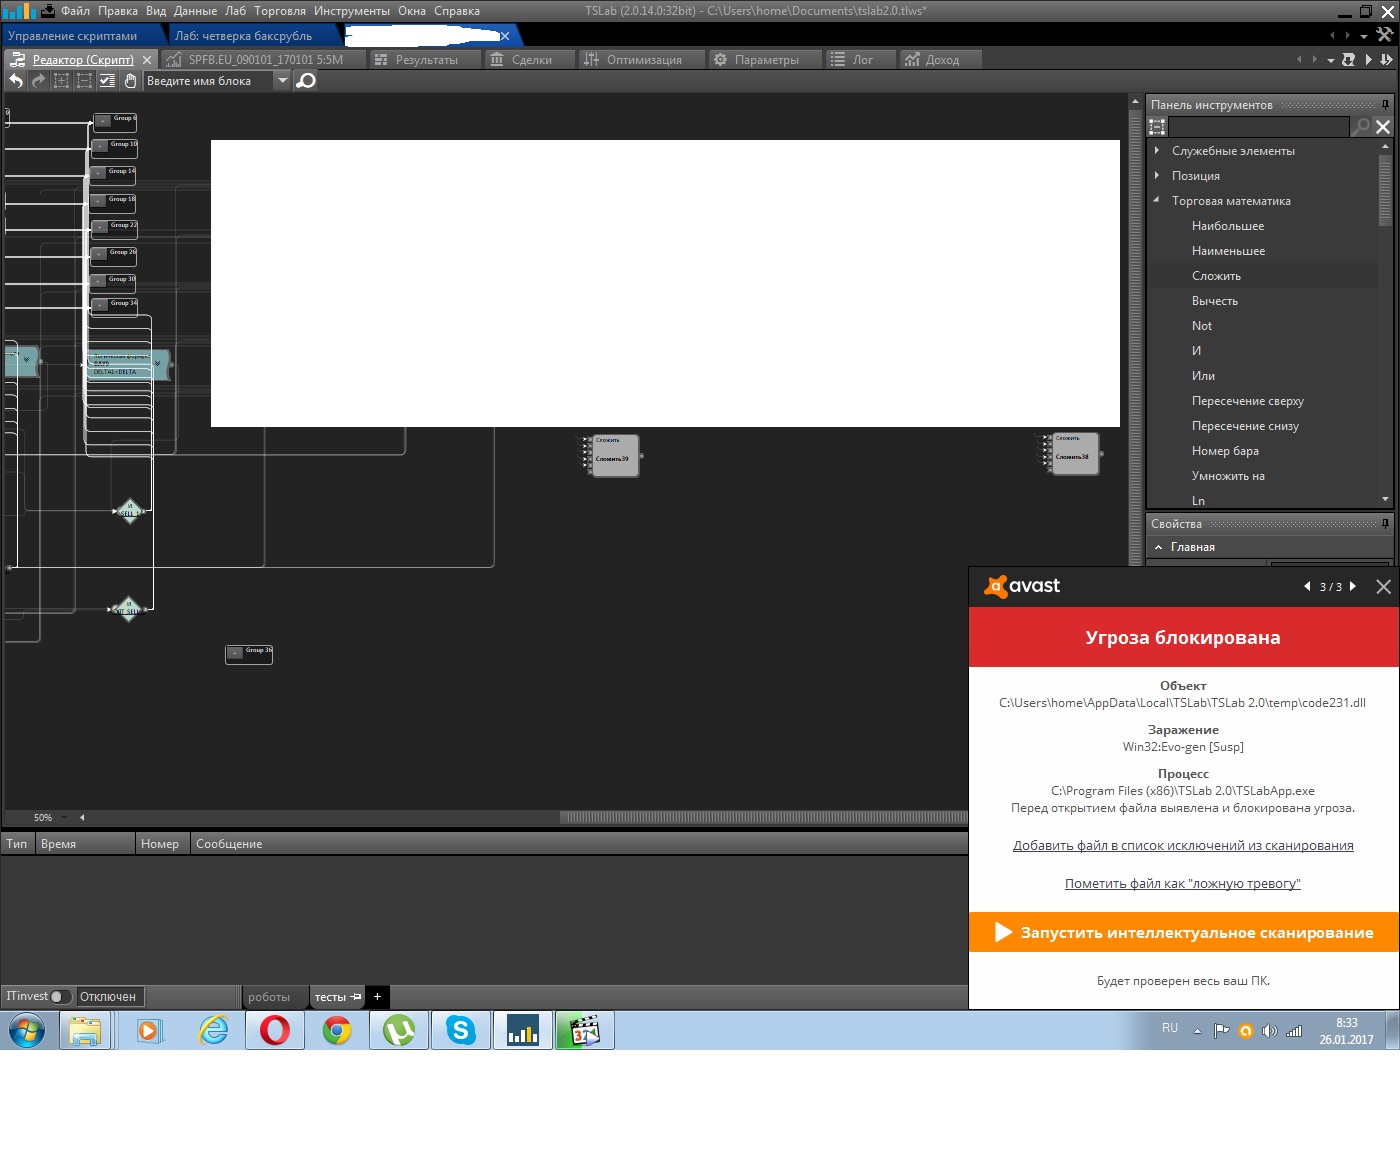Click the group blocks icon with plus
The width and height of the screenshot is (1400, 1166).
(x=61, y=81)
